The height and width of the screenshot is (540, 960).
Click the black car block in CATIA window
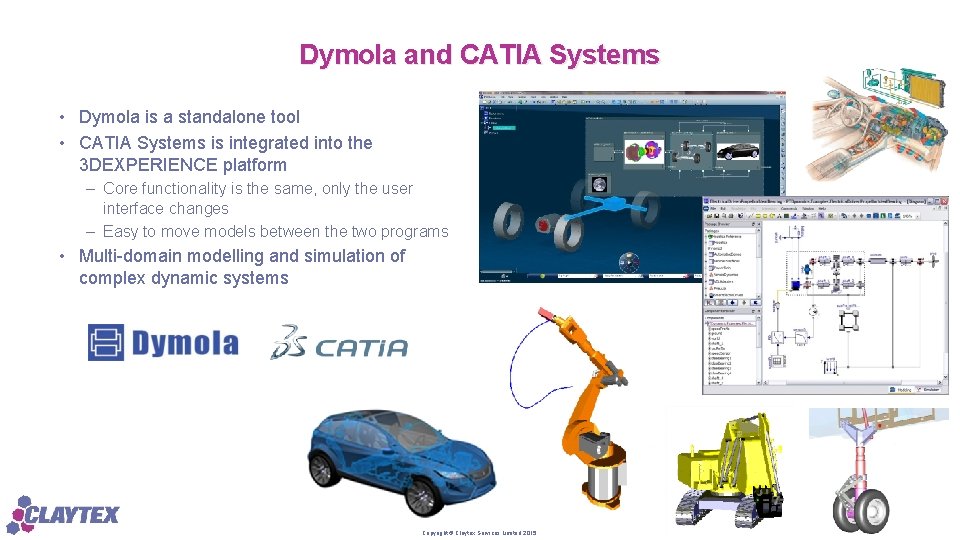[737, 151]
